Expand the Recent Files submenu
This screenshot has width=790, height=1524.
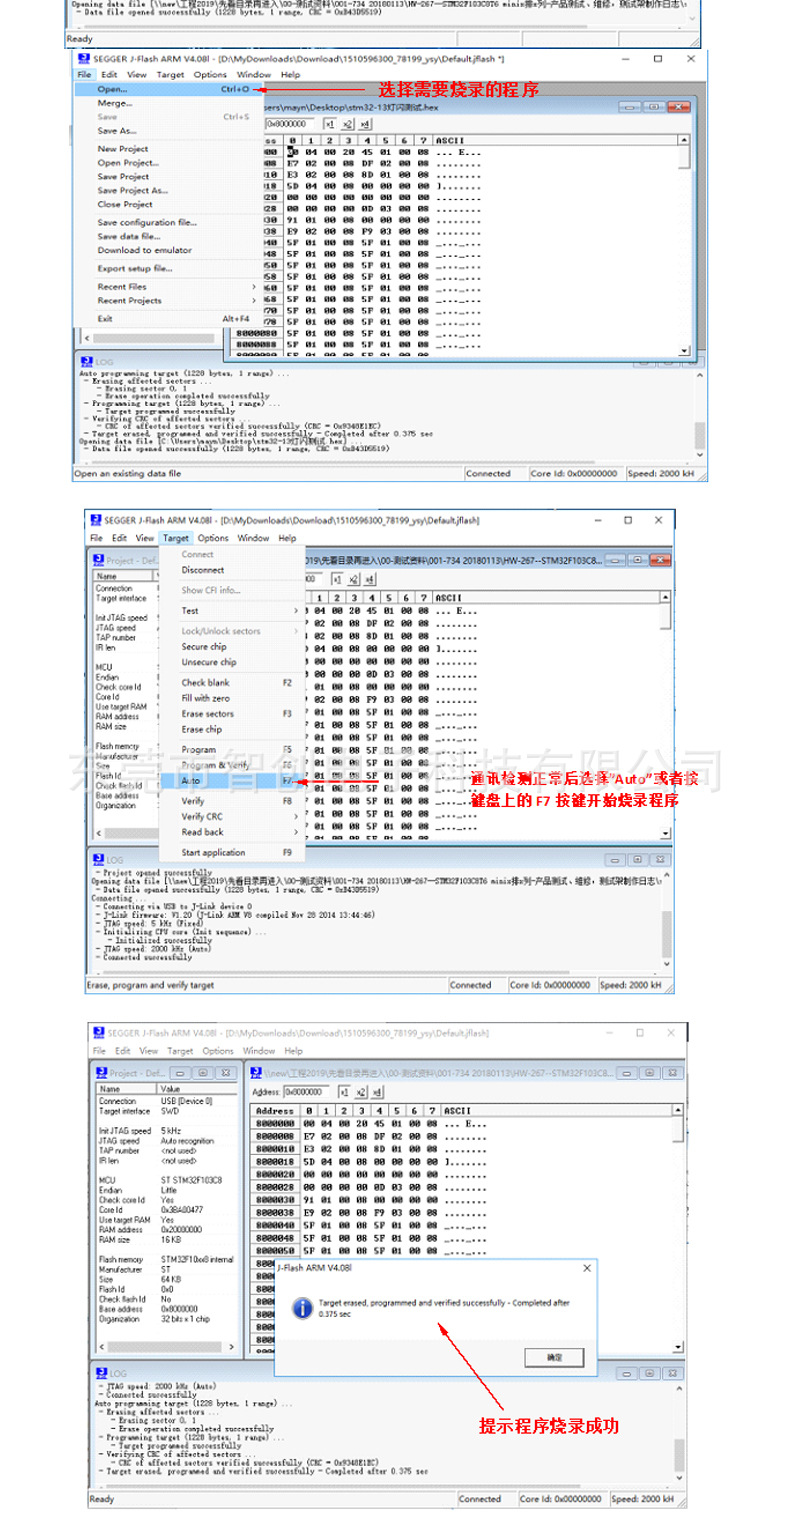click(167, 287)
